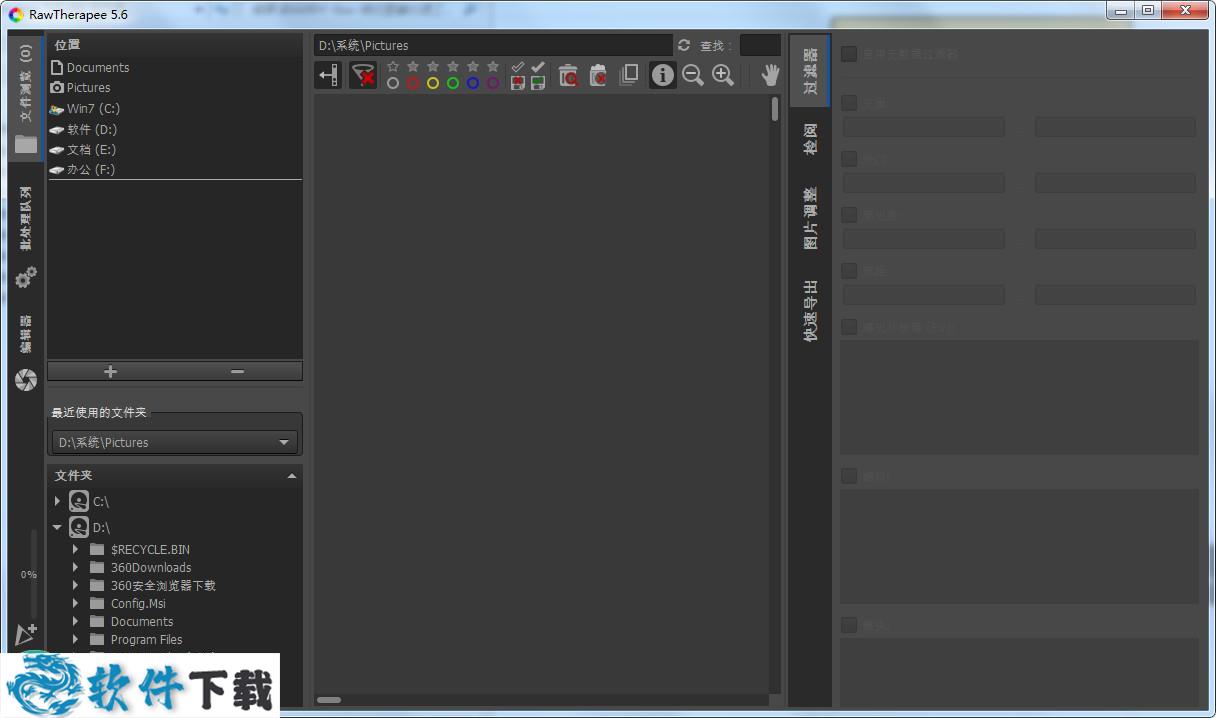1216x718 pixels.
Task: Click the zoom out magnifier icon
Action: click(x=692, y=75)
